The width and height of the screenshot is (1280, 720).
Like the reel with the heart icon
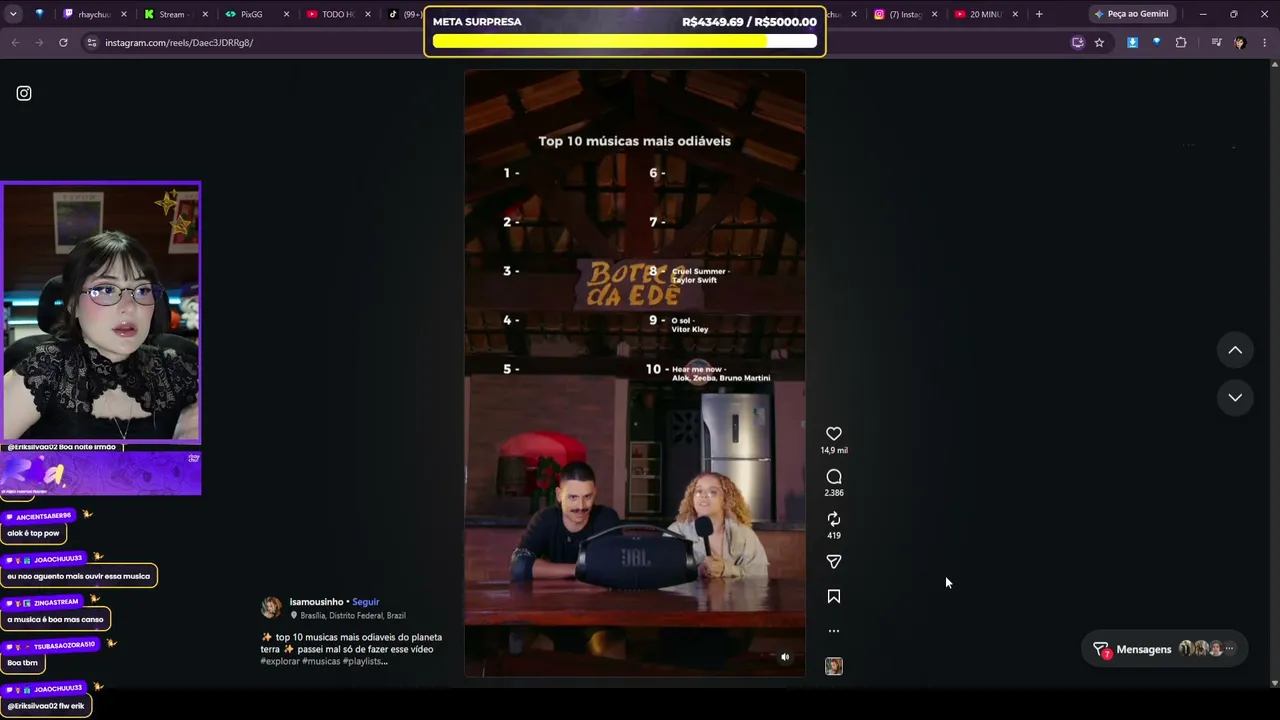click(834, 434)
